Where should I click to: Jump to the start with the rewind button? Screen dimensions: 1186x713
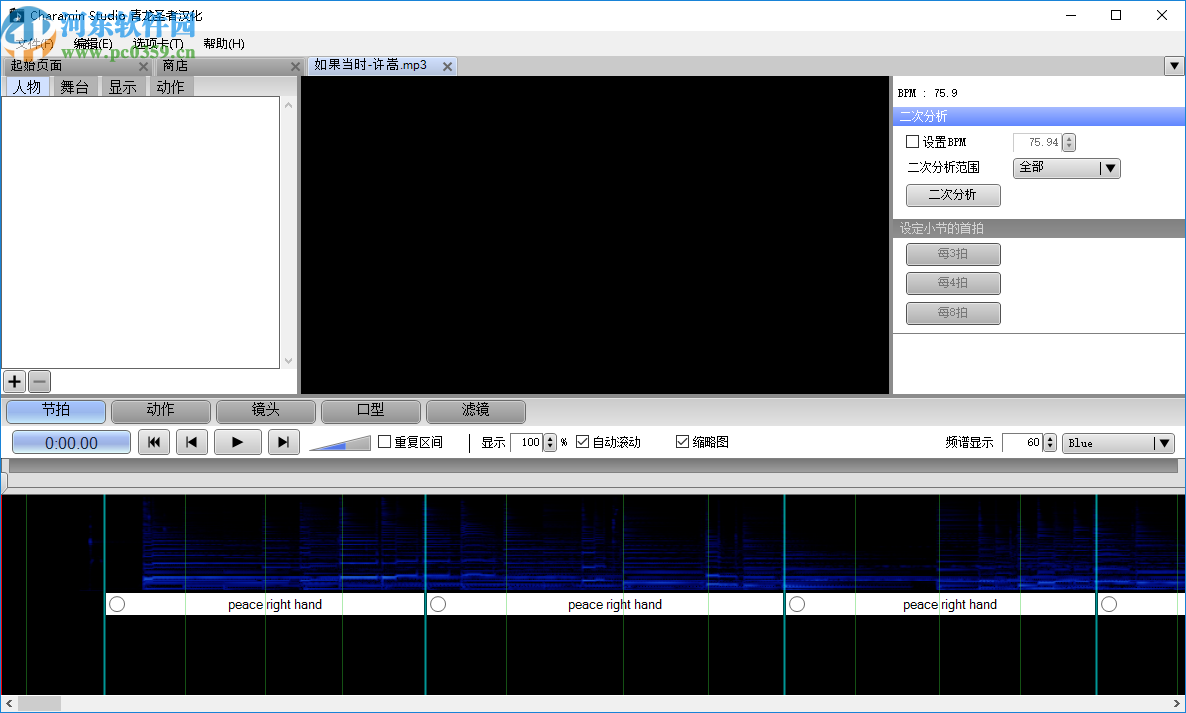(x=153, y=442)
